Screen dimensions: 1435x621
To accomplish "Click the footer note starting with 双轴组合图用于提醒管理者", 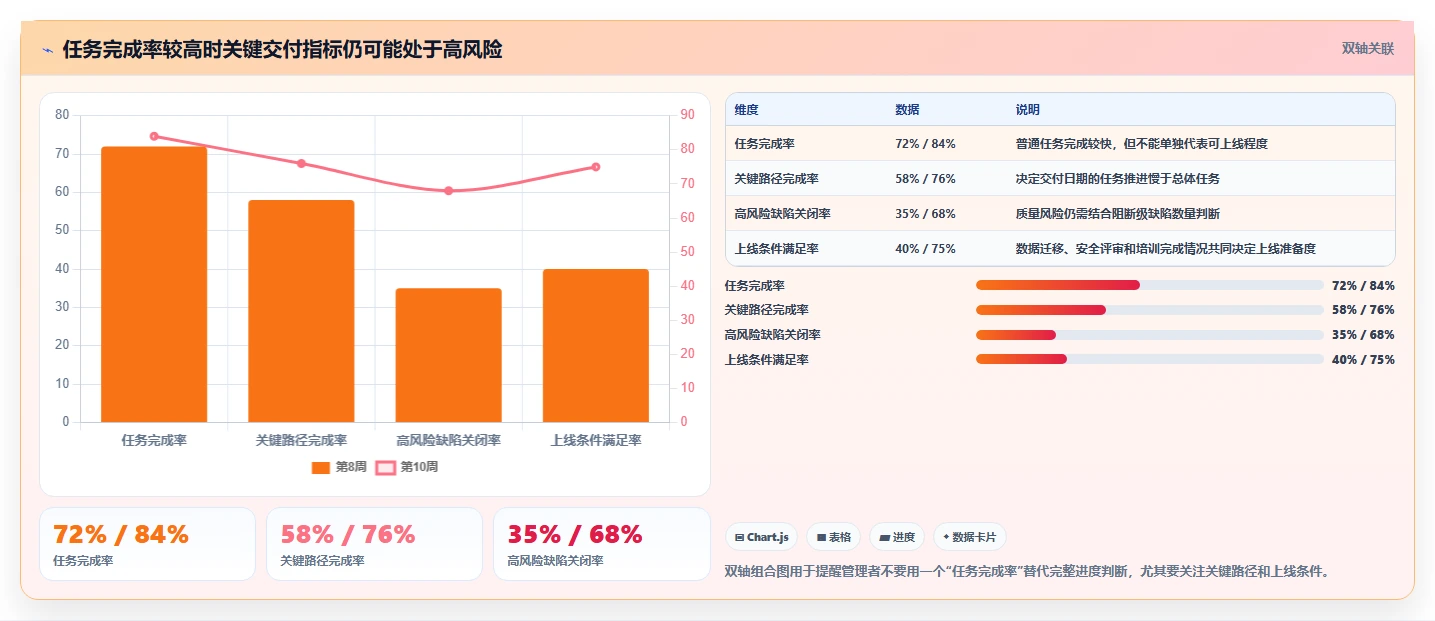I will click(1030, 572).
